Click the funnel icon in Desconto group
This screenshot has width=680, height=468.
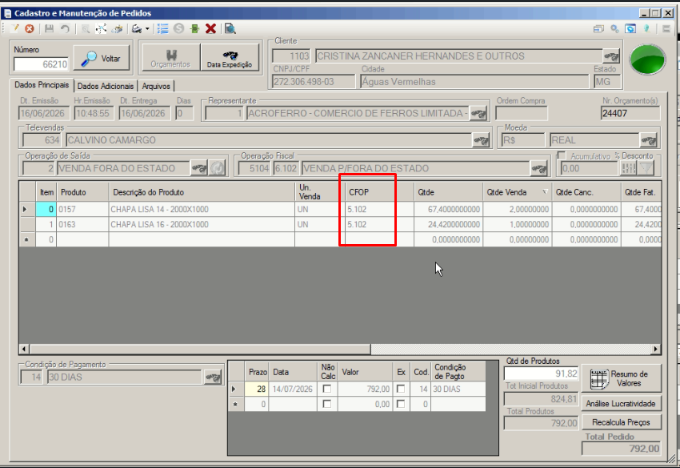tap(646, 168)
